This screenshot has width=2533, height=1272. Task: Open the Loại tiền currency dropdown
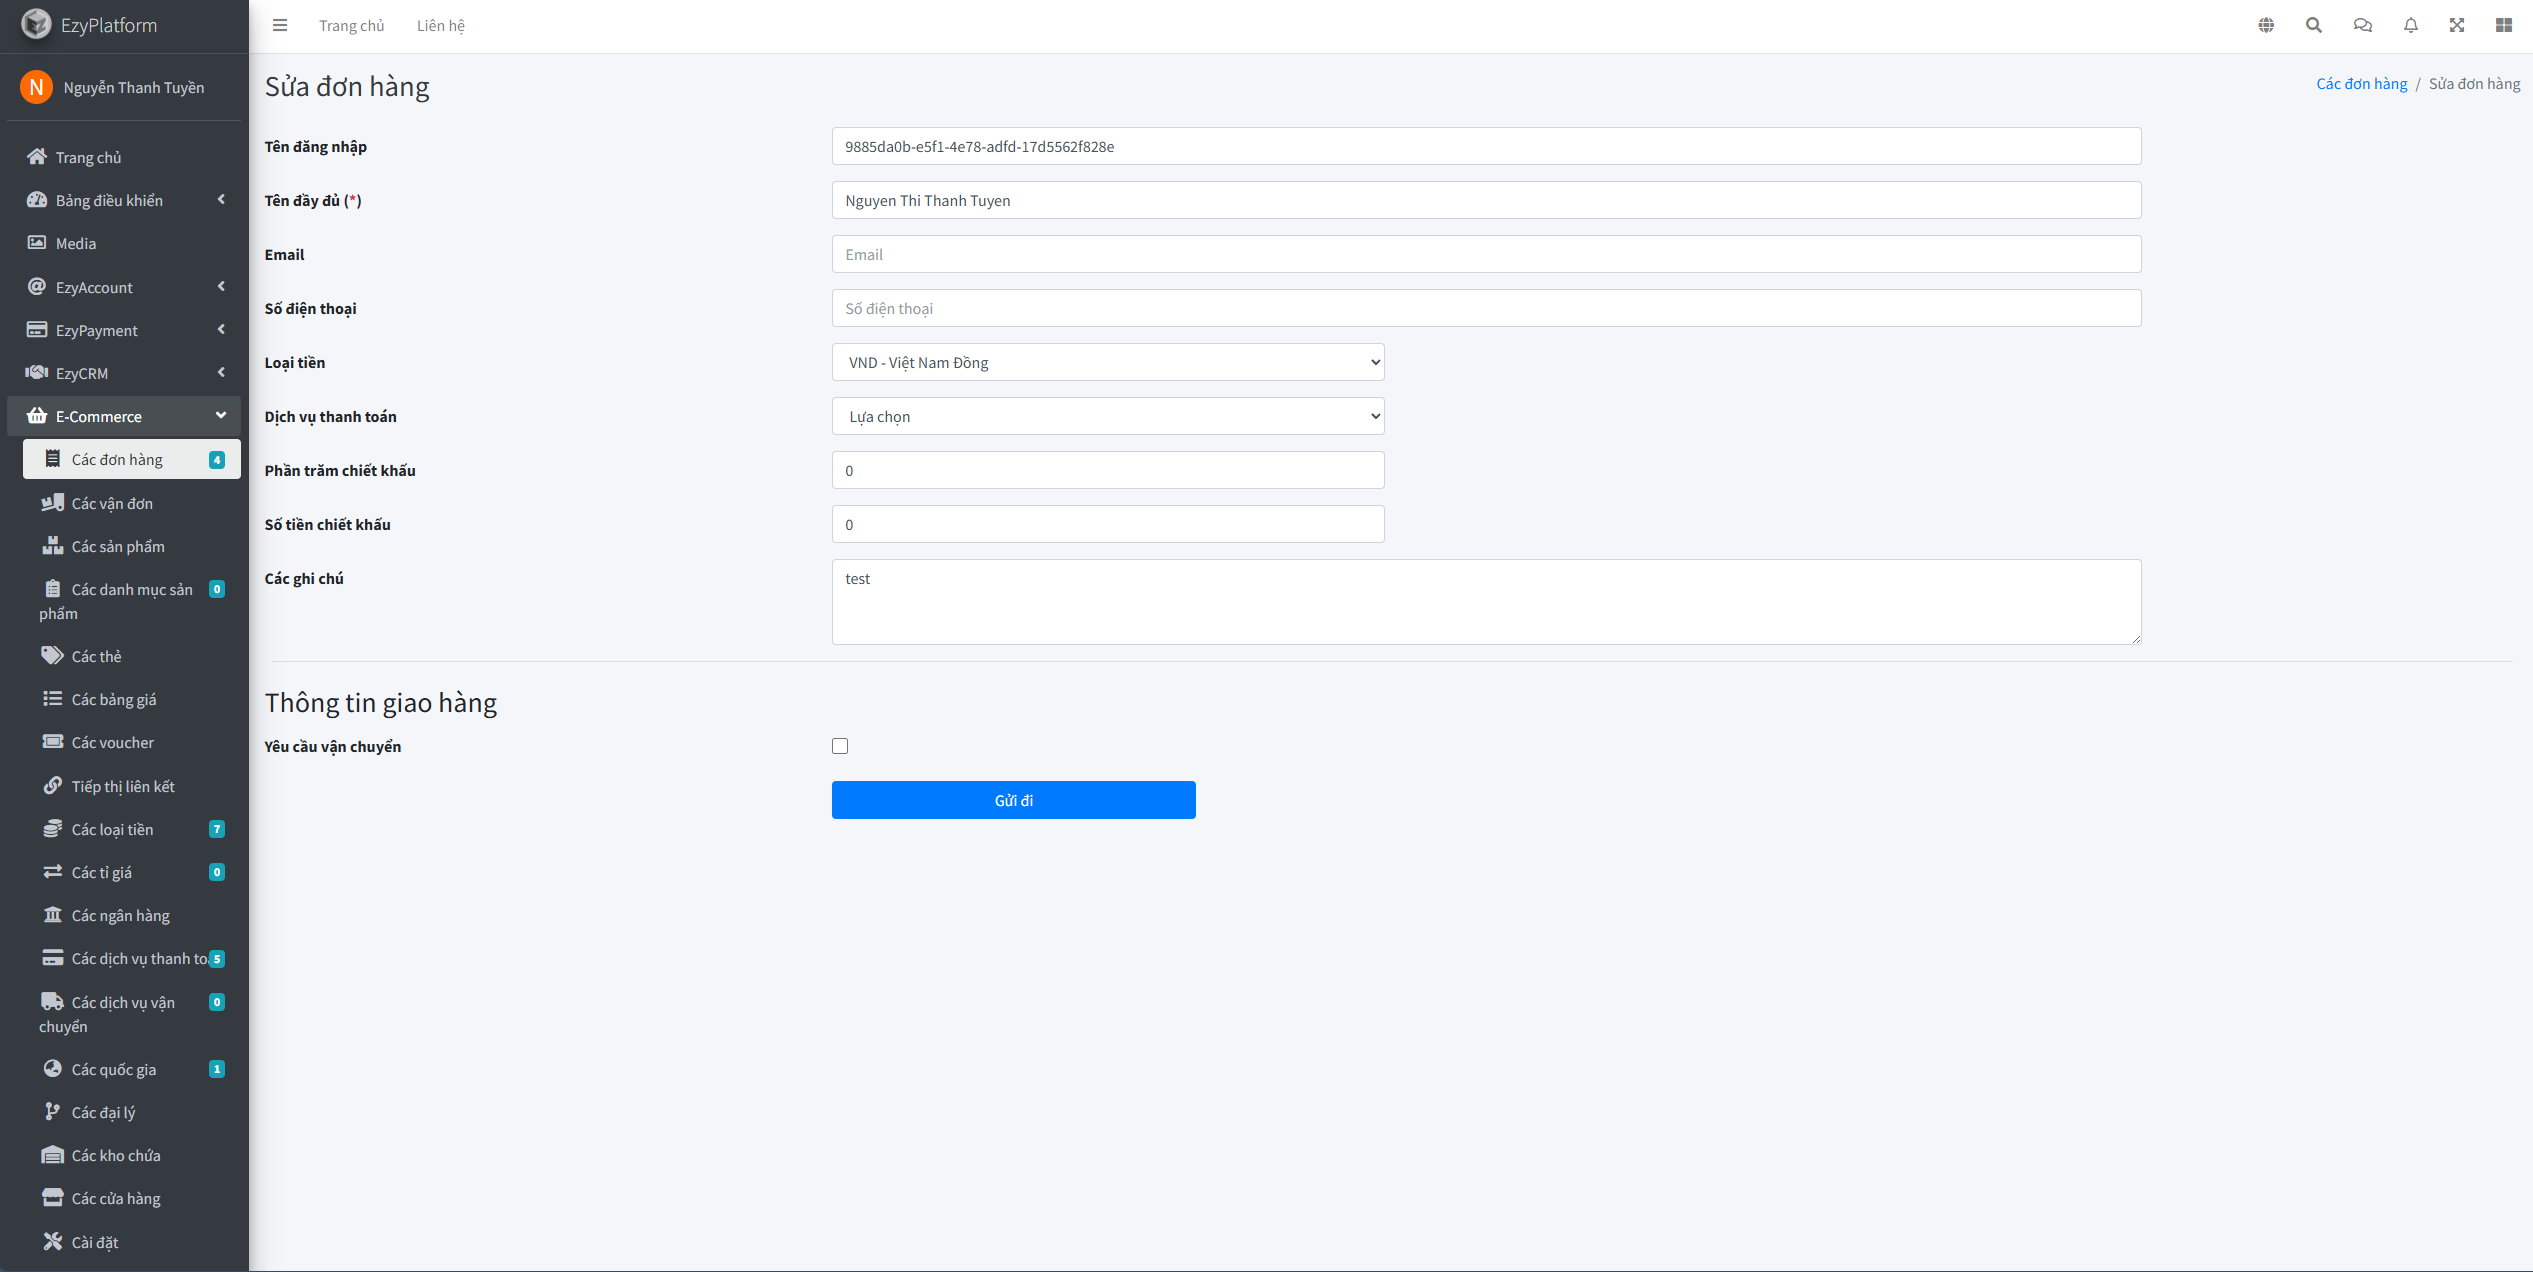click(x=1107, y=362)
